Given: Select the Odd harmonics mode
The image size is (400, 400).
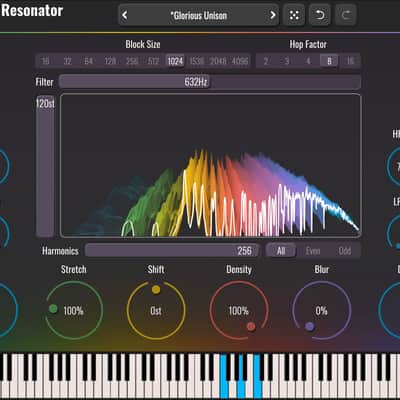Looking at the screenshot, I should pyautogui.click(x=345, y=251).
